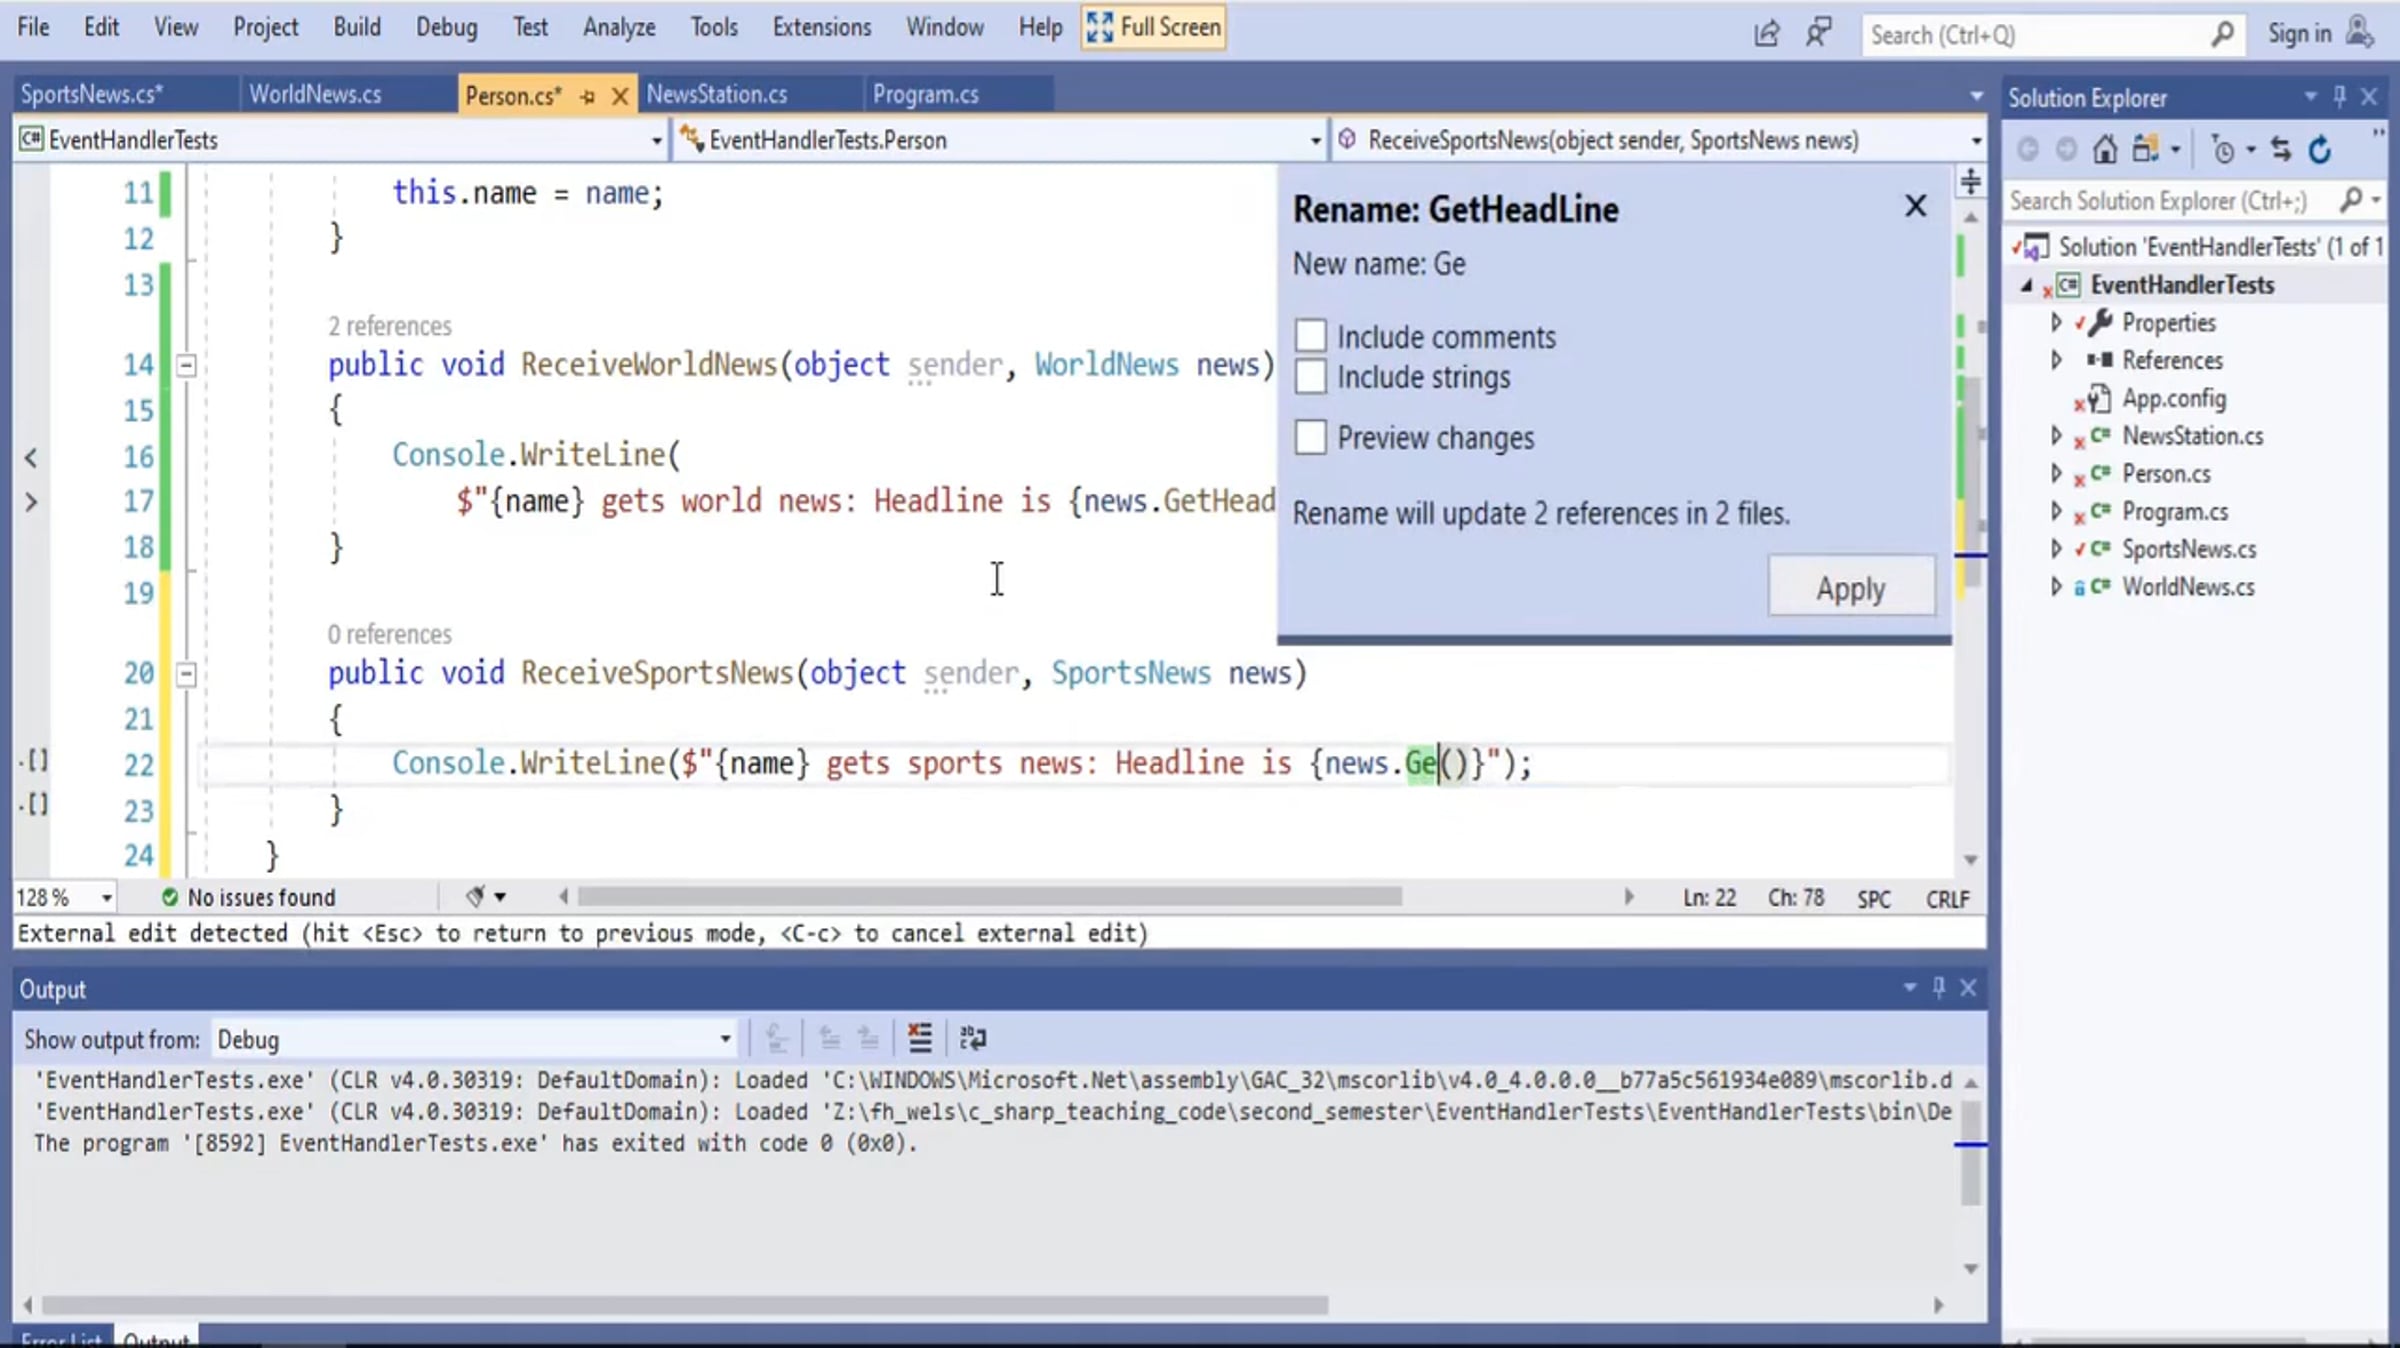
Task: Click the Apply button in the Rename dialog
Action: 1850,588
